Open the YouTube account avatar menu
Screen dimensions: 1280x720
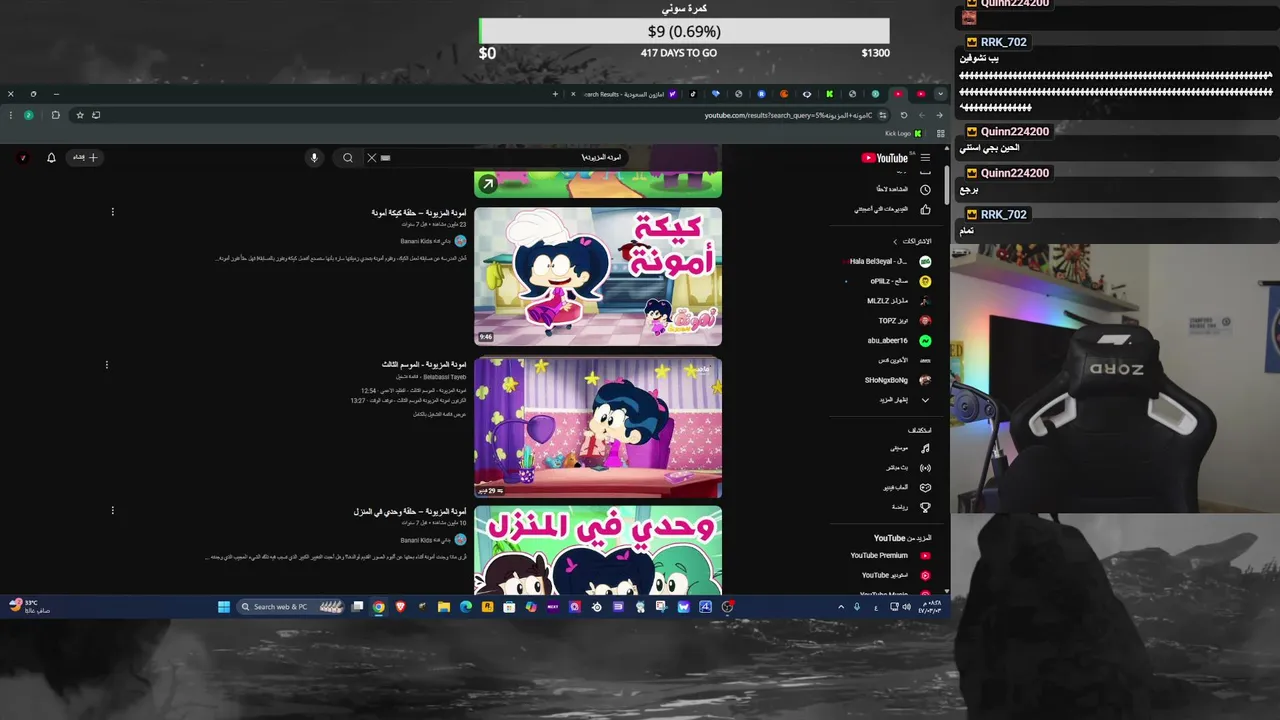tap(23, 157)
